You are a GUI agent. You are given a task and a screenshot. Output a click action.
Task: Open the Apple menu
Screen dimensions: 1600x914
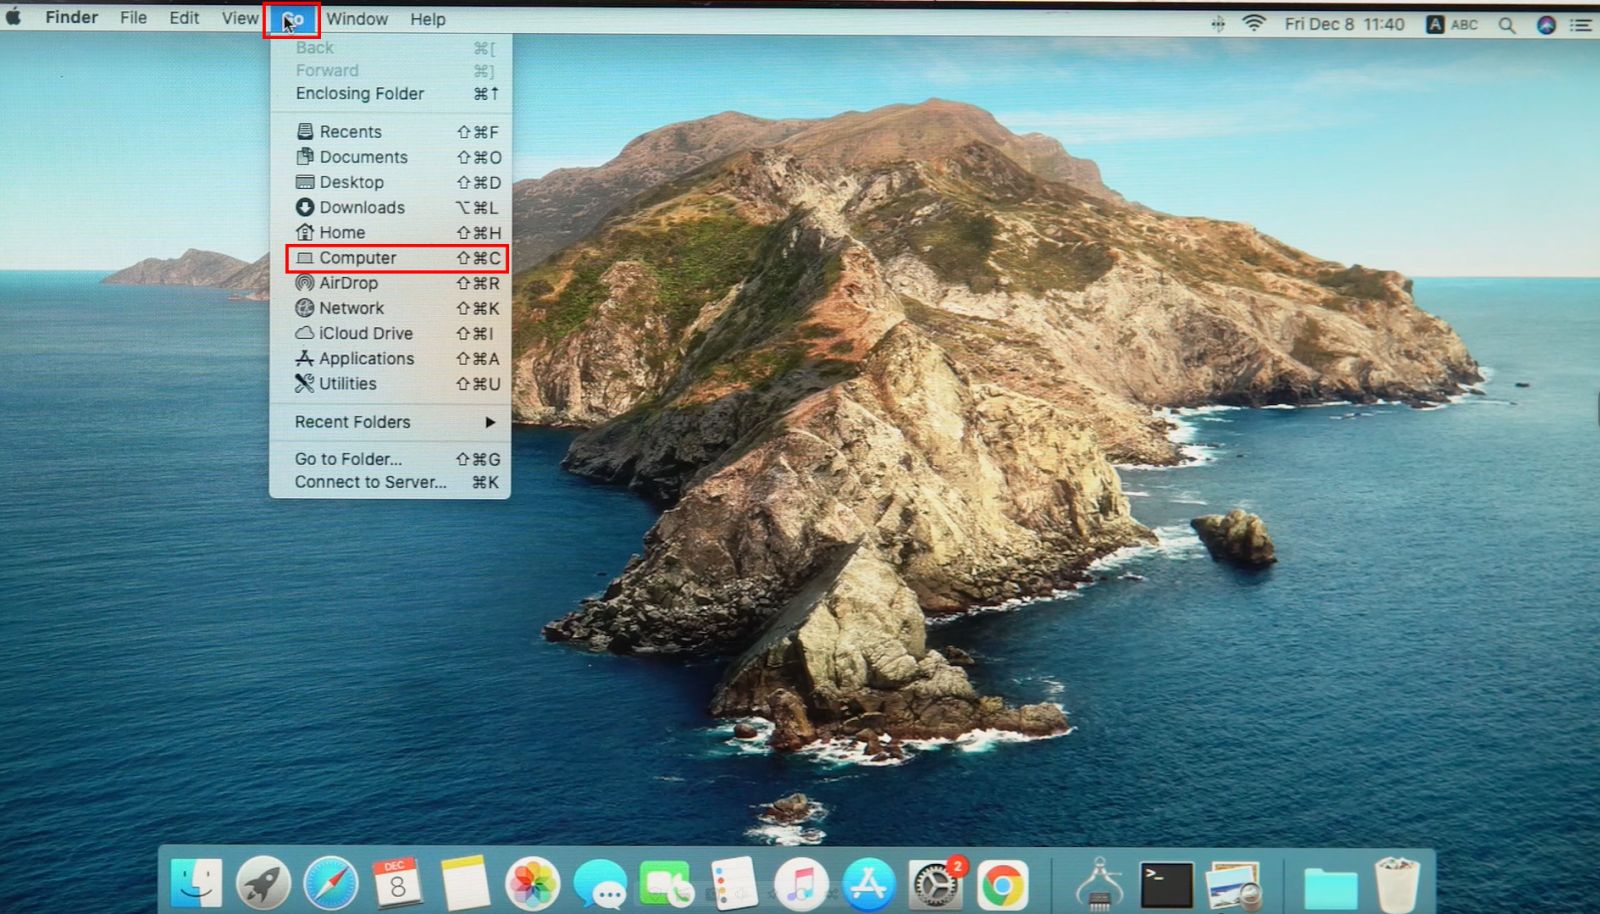click(x=13, y=17)
